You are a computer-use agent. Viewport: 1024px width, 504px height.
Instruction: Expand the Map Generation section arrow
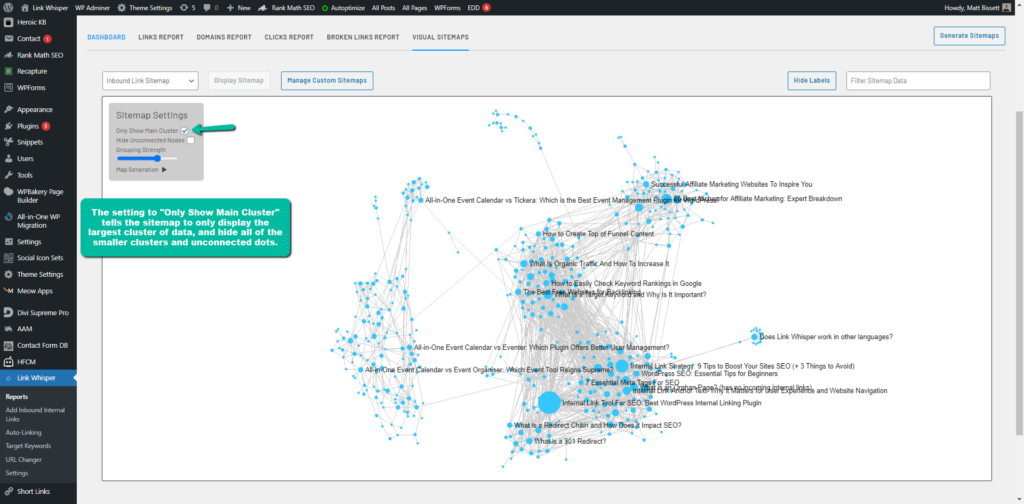point(164,169)
